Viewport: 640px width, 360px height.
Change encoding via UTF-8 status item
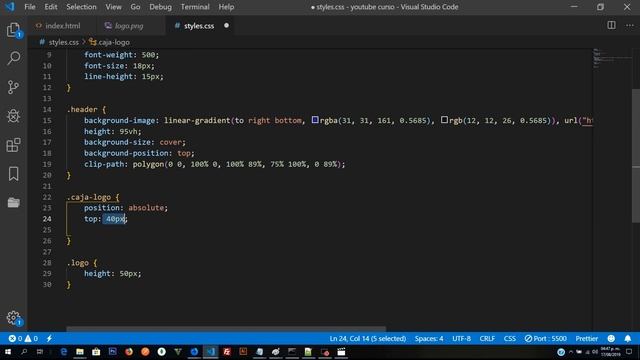point(461,338)
